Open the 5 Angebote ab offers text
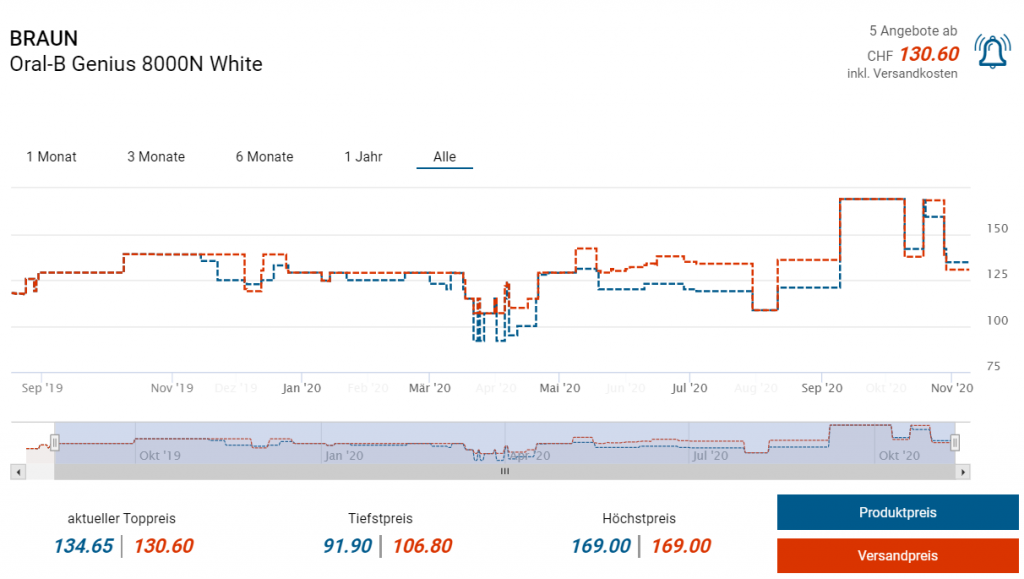Image resolution: width=1024 pixels, height=579 pixels. (x=913, y=32)
